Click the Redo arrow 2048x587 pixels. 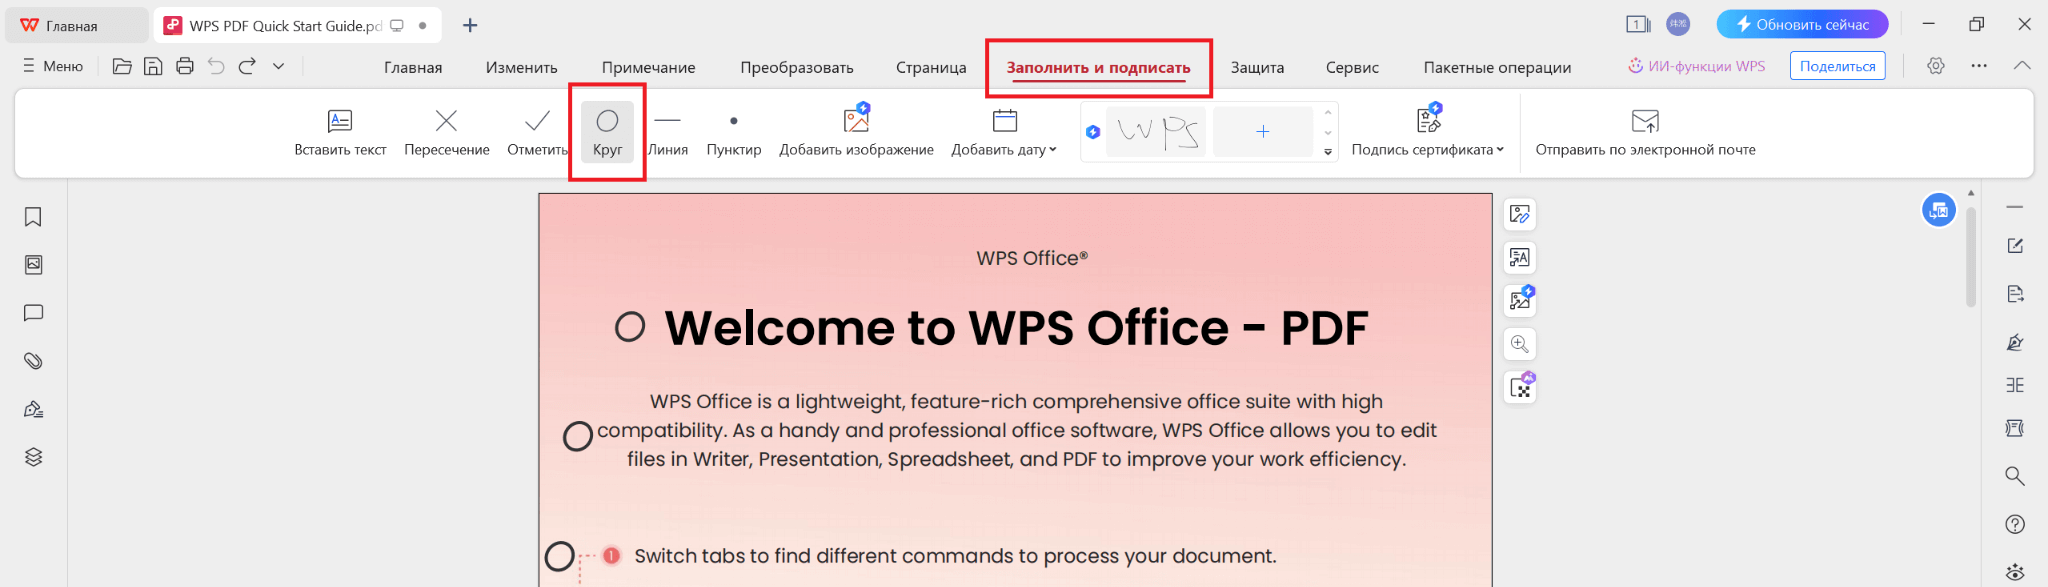[x=247, y=66]
